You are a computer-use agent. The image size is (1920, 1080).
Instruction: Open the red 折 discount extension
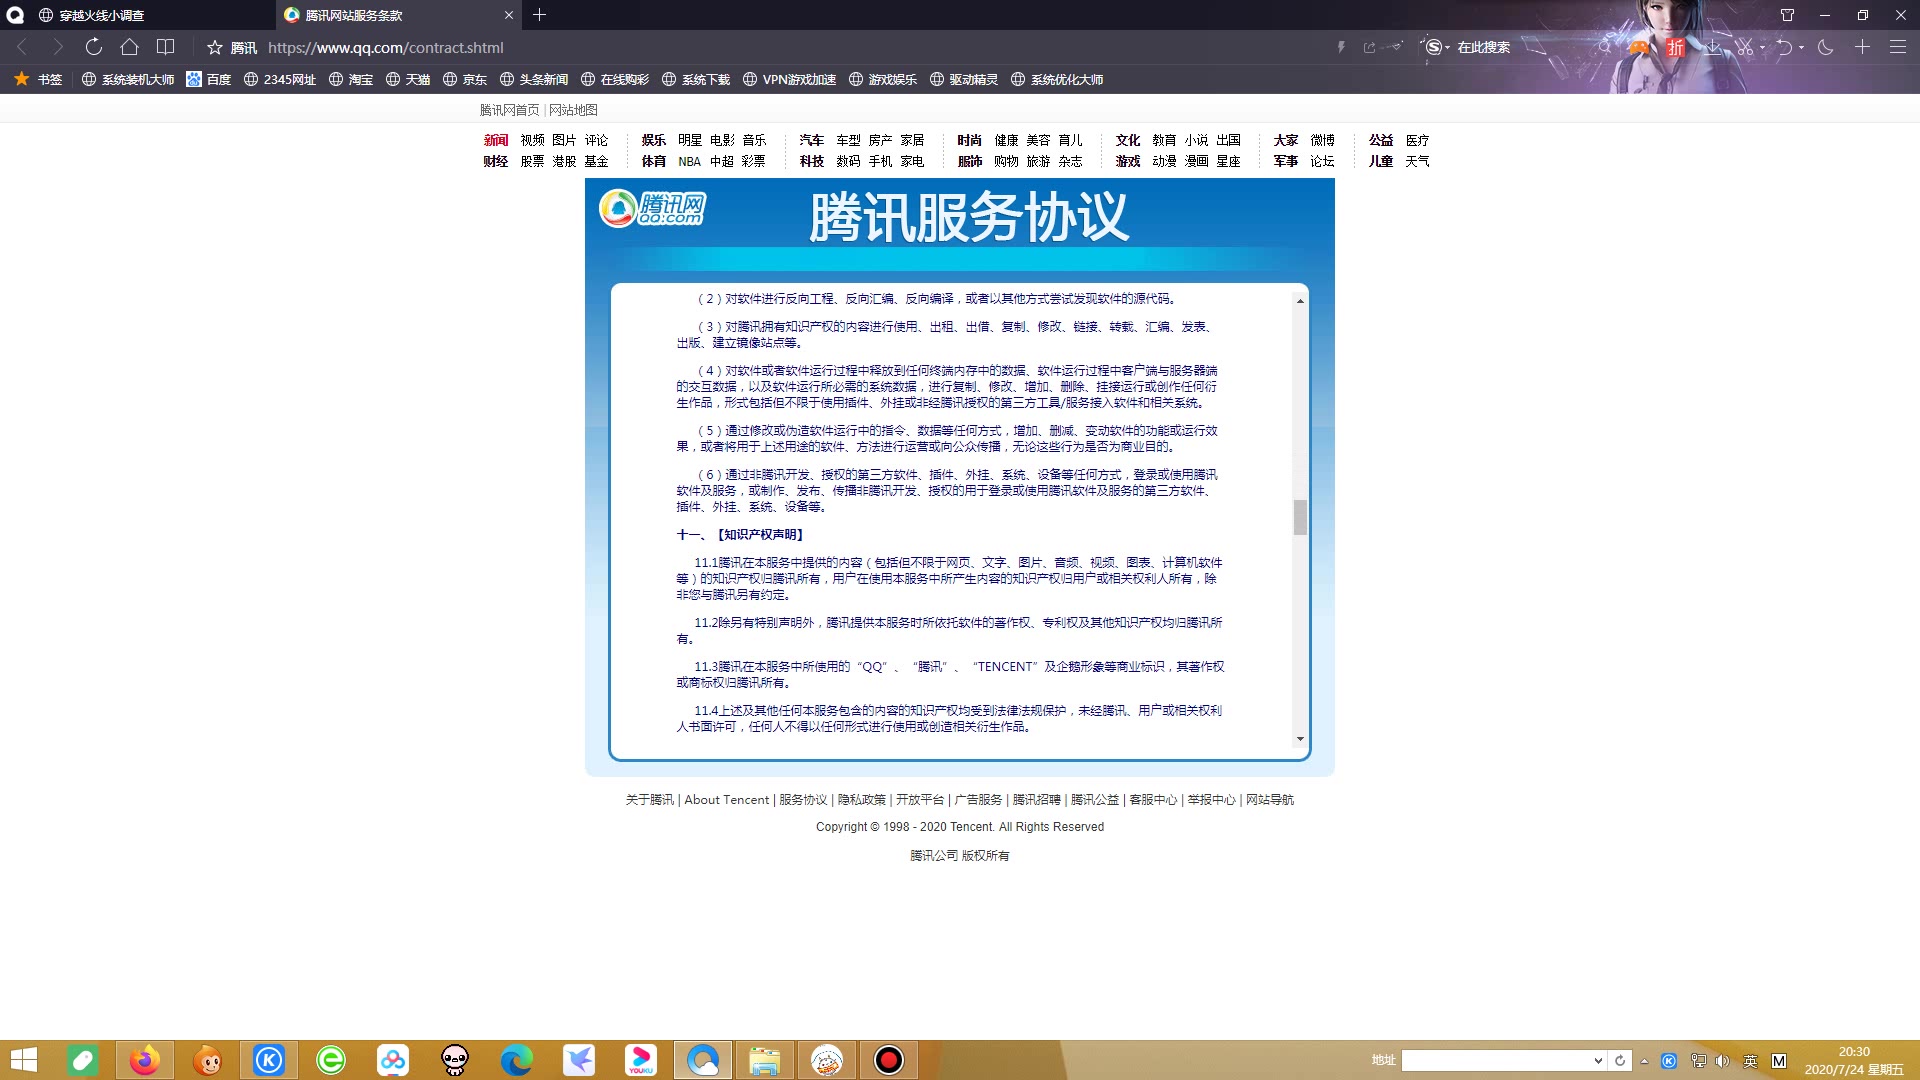(1675, 47)
